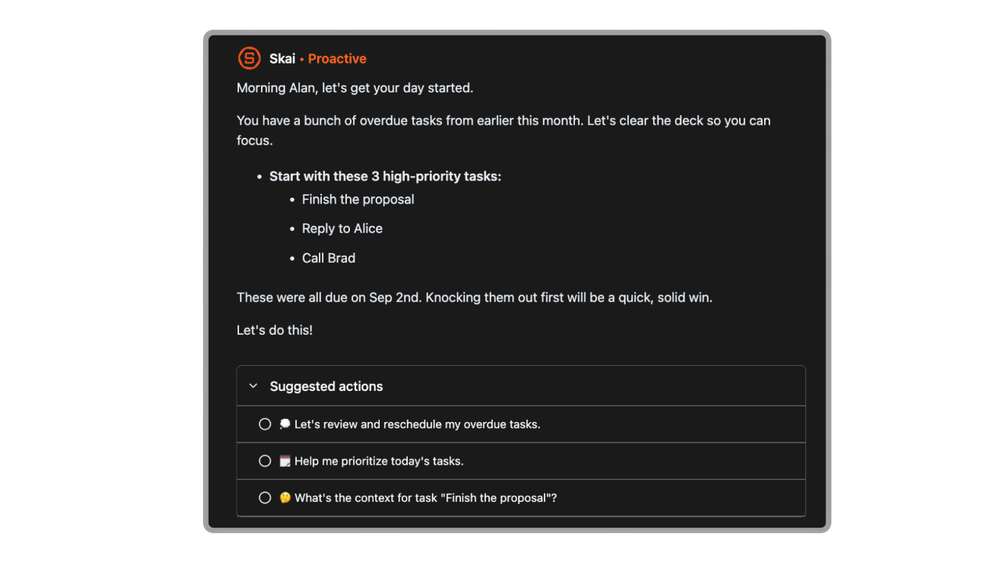Collapse the Suggested actions chevron
This screenshot has height=563, width=1000.
(x=253, y=386)
